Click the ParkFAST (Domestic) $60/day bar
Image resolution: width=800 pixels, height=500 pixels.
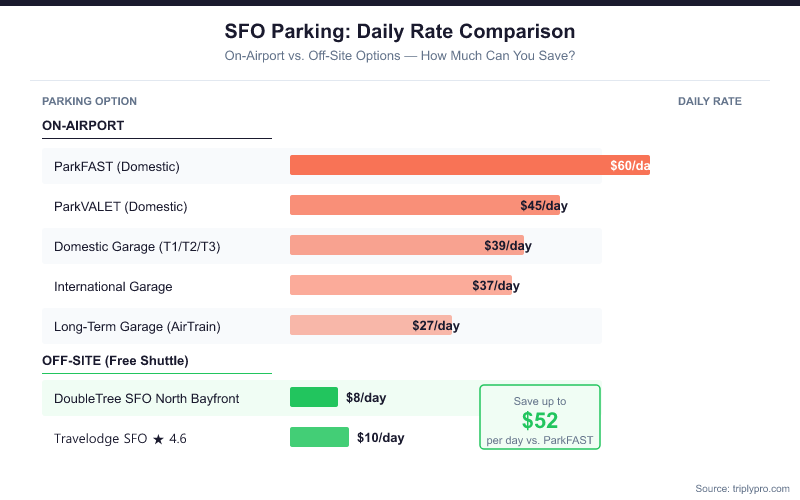[469, 165]
